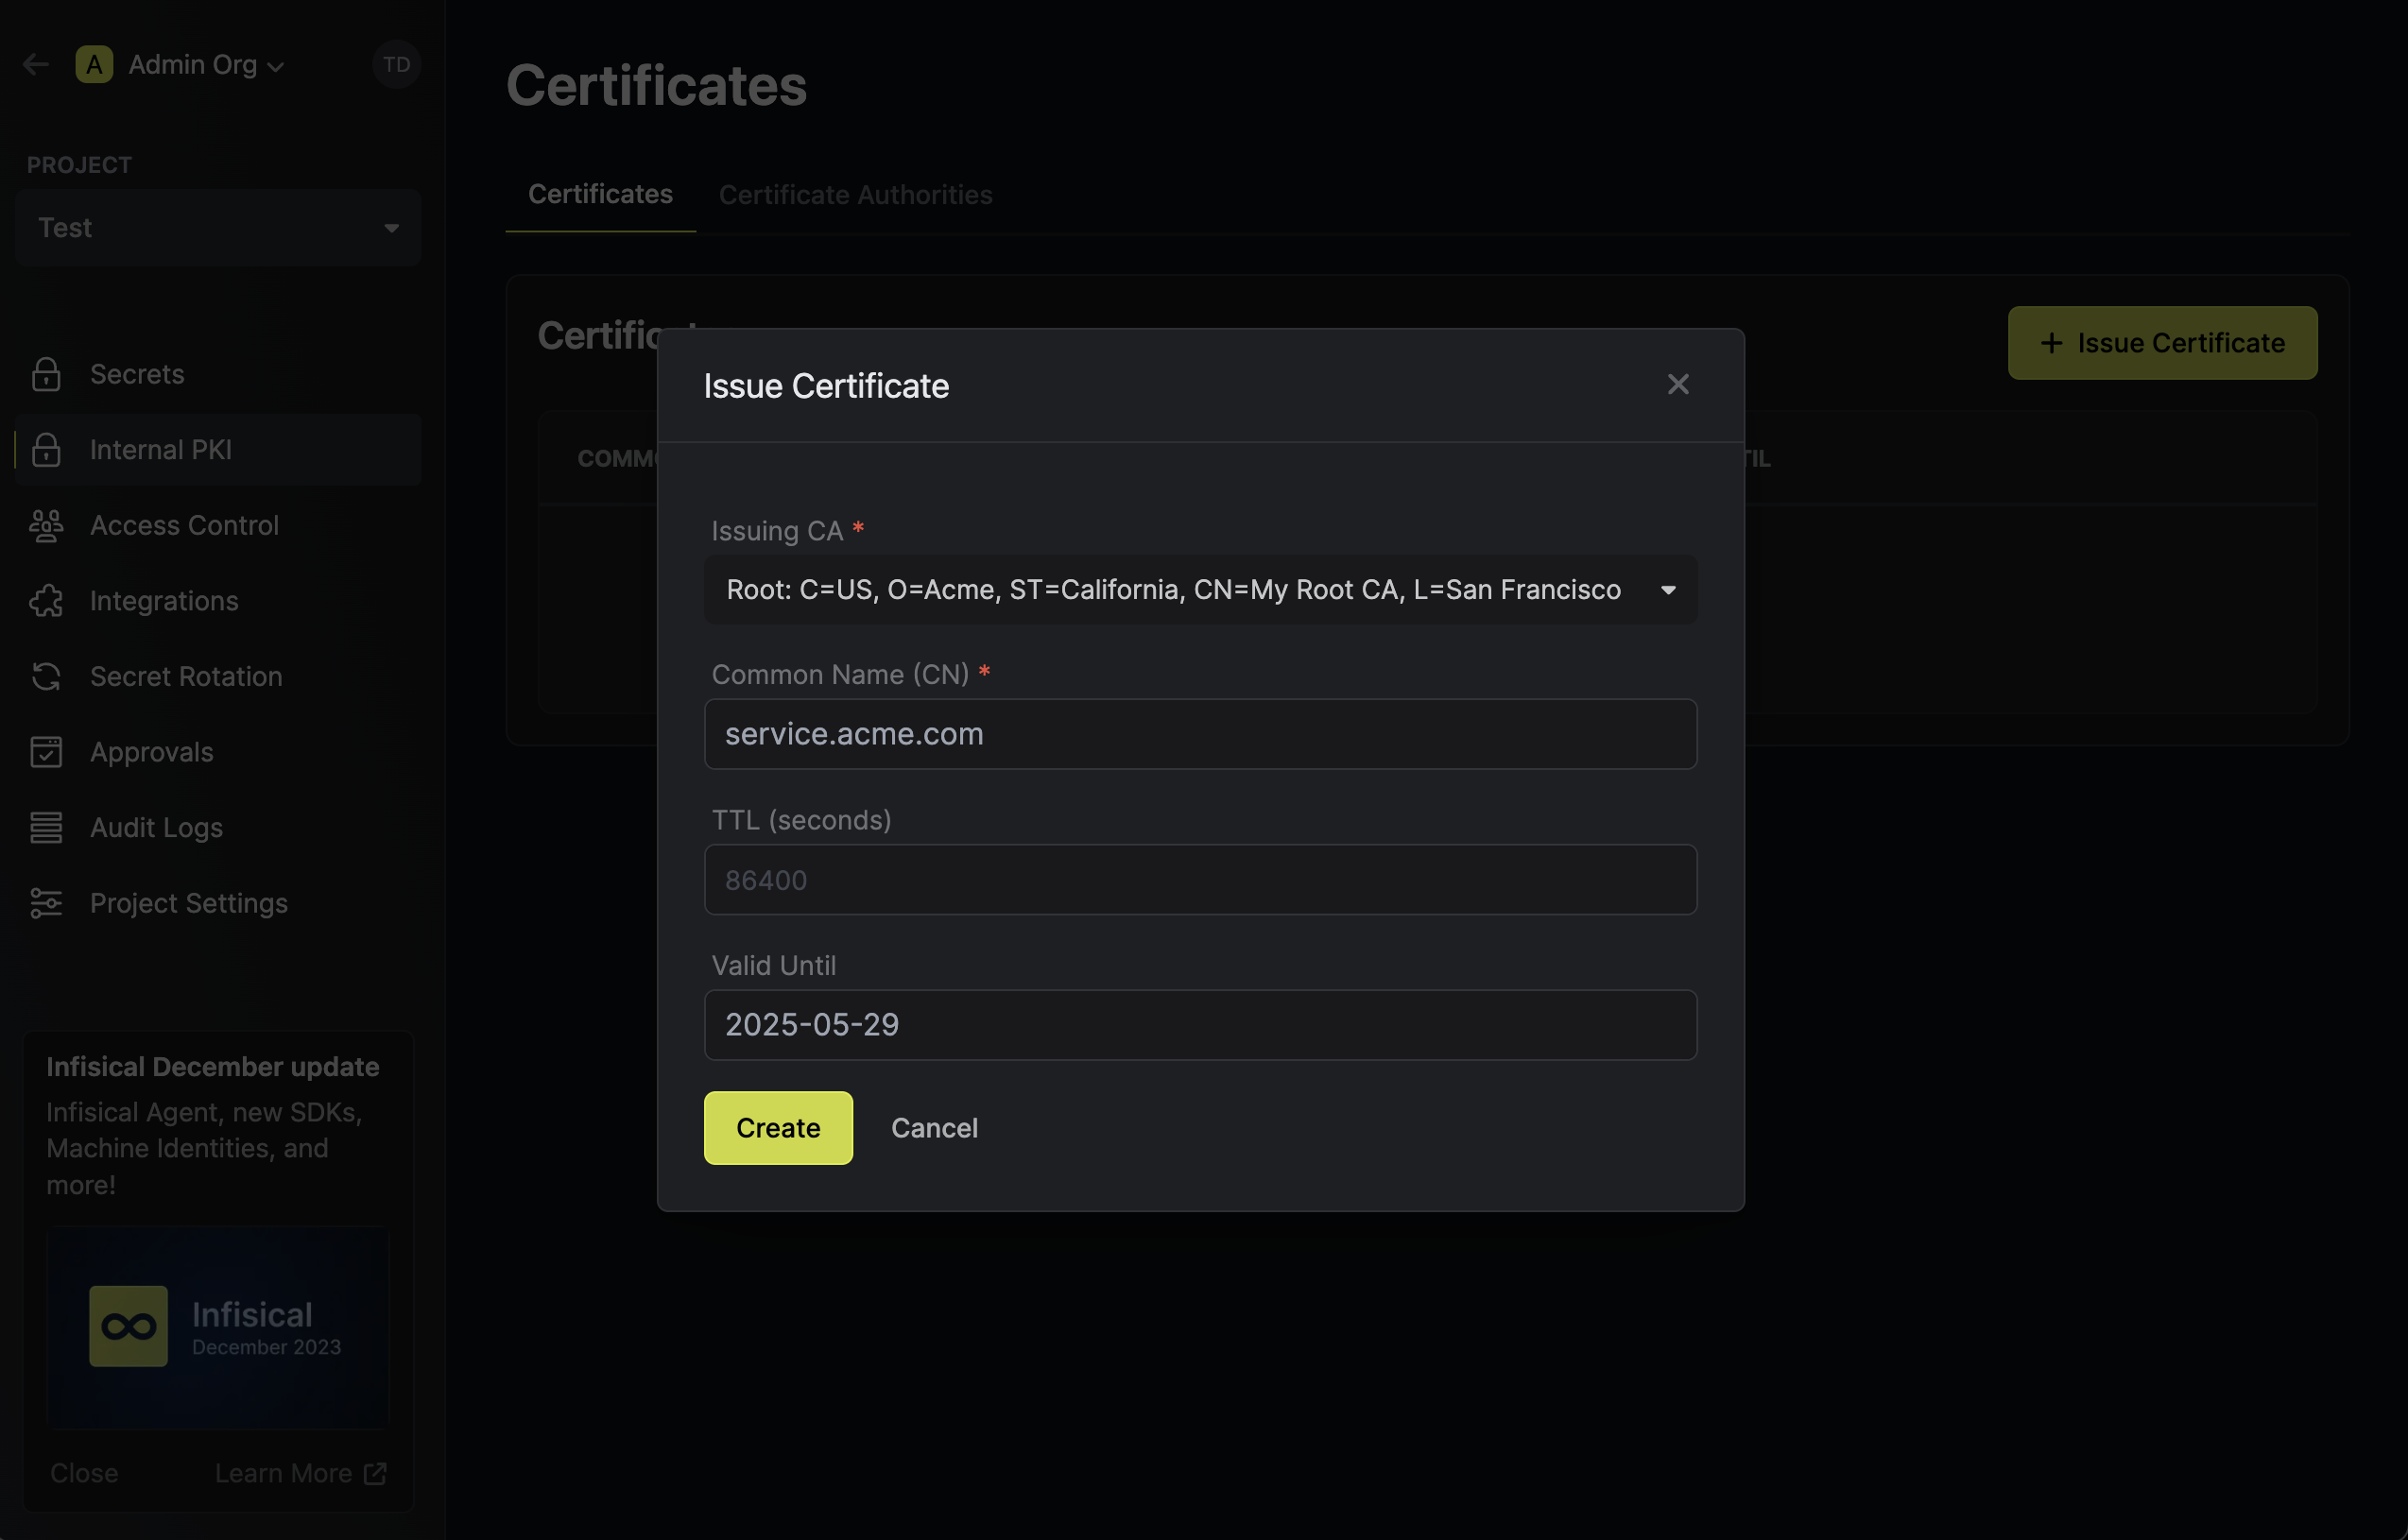This screenshot has width=2408, height=1540.
Task: Click the Audit Logs list icon
Action: pos(46,828)
